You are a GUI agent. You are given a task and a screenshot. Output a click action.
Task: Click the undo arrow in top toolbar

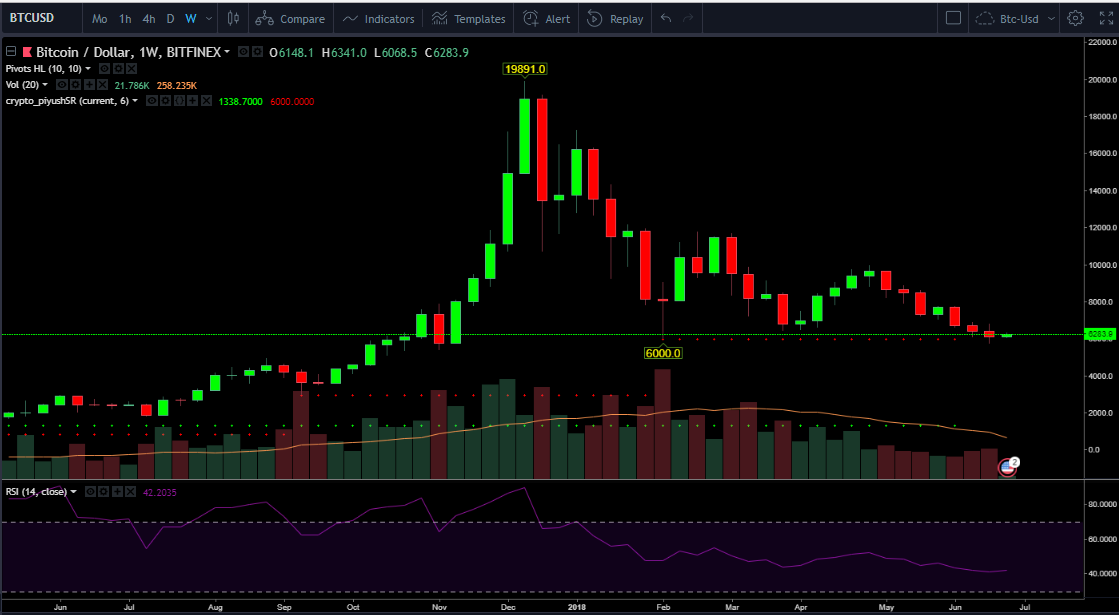coord(666,19)
